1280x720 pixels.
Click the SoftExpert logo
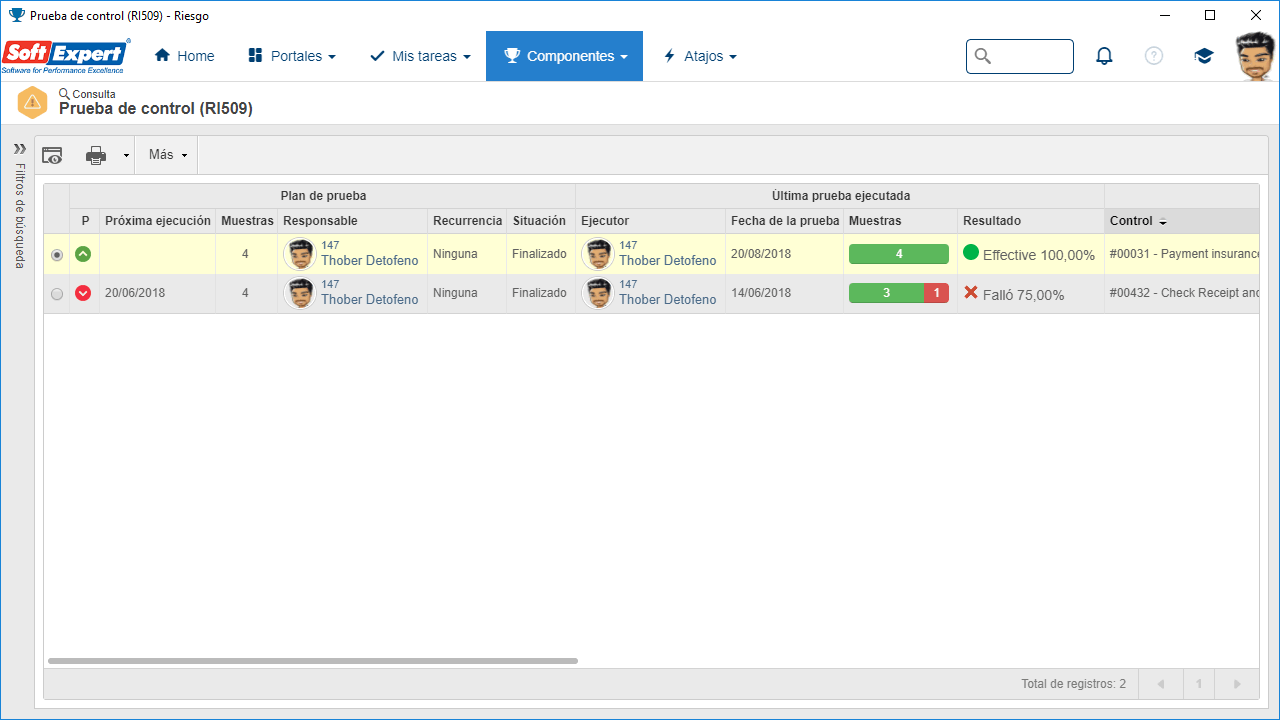click(66, 56)
